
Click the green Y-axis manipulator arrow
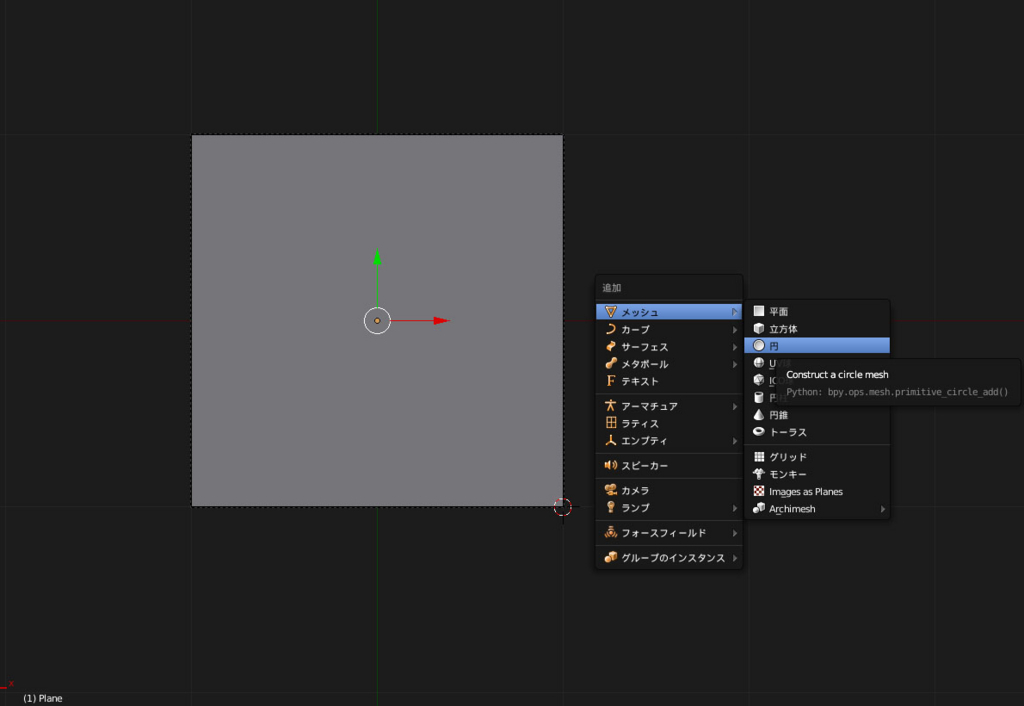(377, 257)
